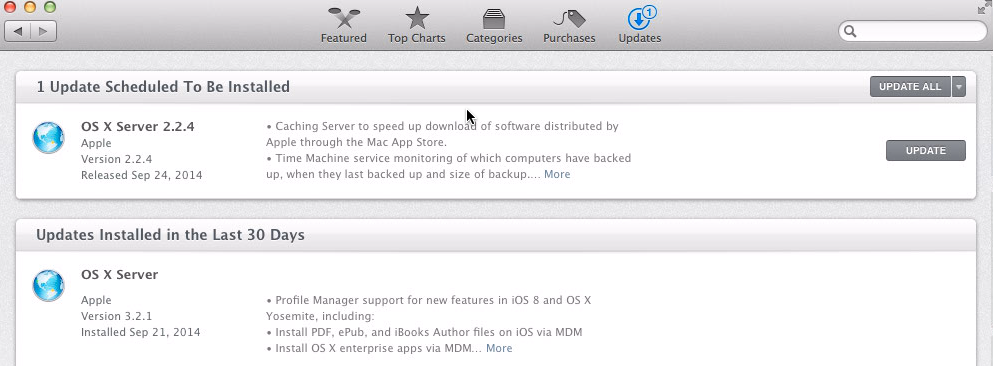Expand More for OS X Server 3.2.1 notes
Viewport: 993px width, 366px height.
coord(499,348)
